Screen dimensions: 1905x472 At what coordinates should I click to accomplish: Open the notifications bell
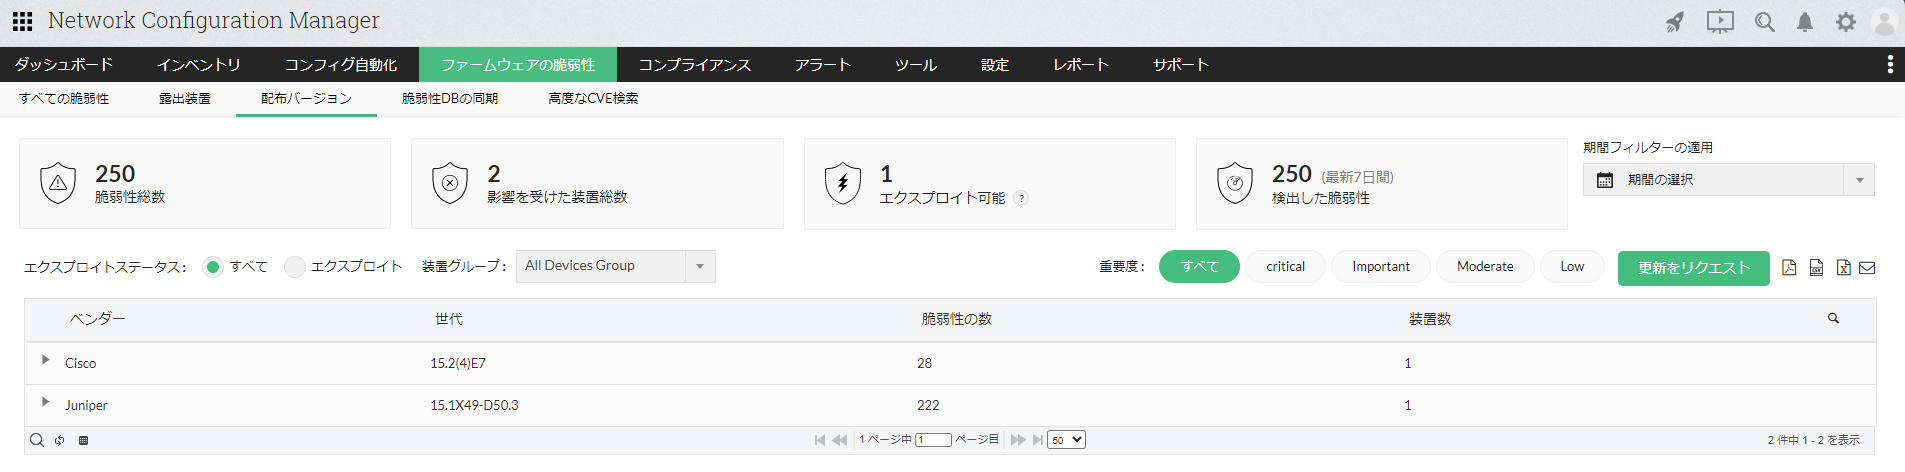[x=1804, y=22]
